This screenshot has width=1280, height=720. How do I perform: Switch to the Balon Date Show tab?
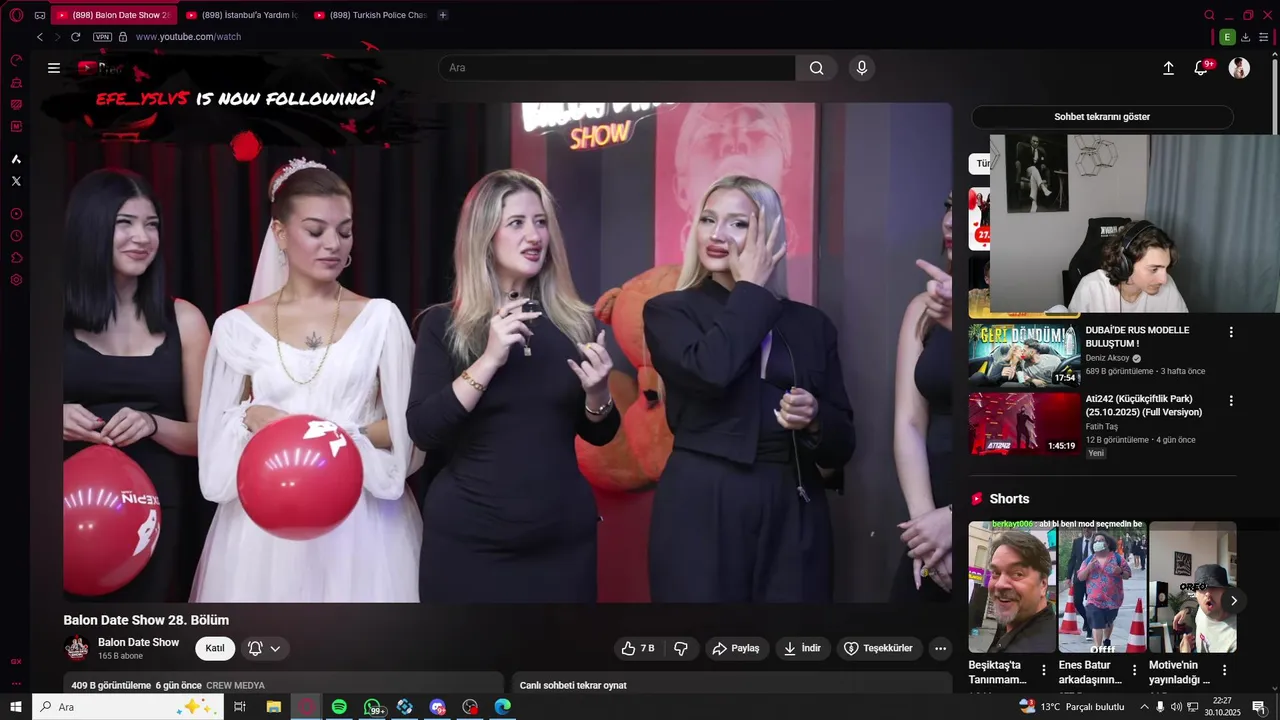(113, 15)
